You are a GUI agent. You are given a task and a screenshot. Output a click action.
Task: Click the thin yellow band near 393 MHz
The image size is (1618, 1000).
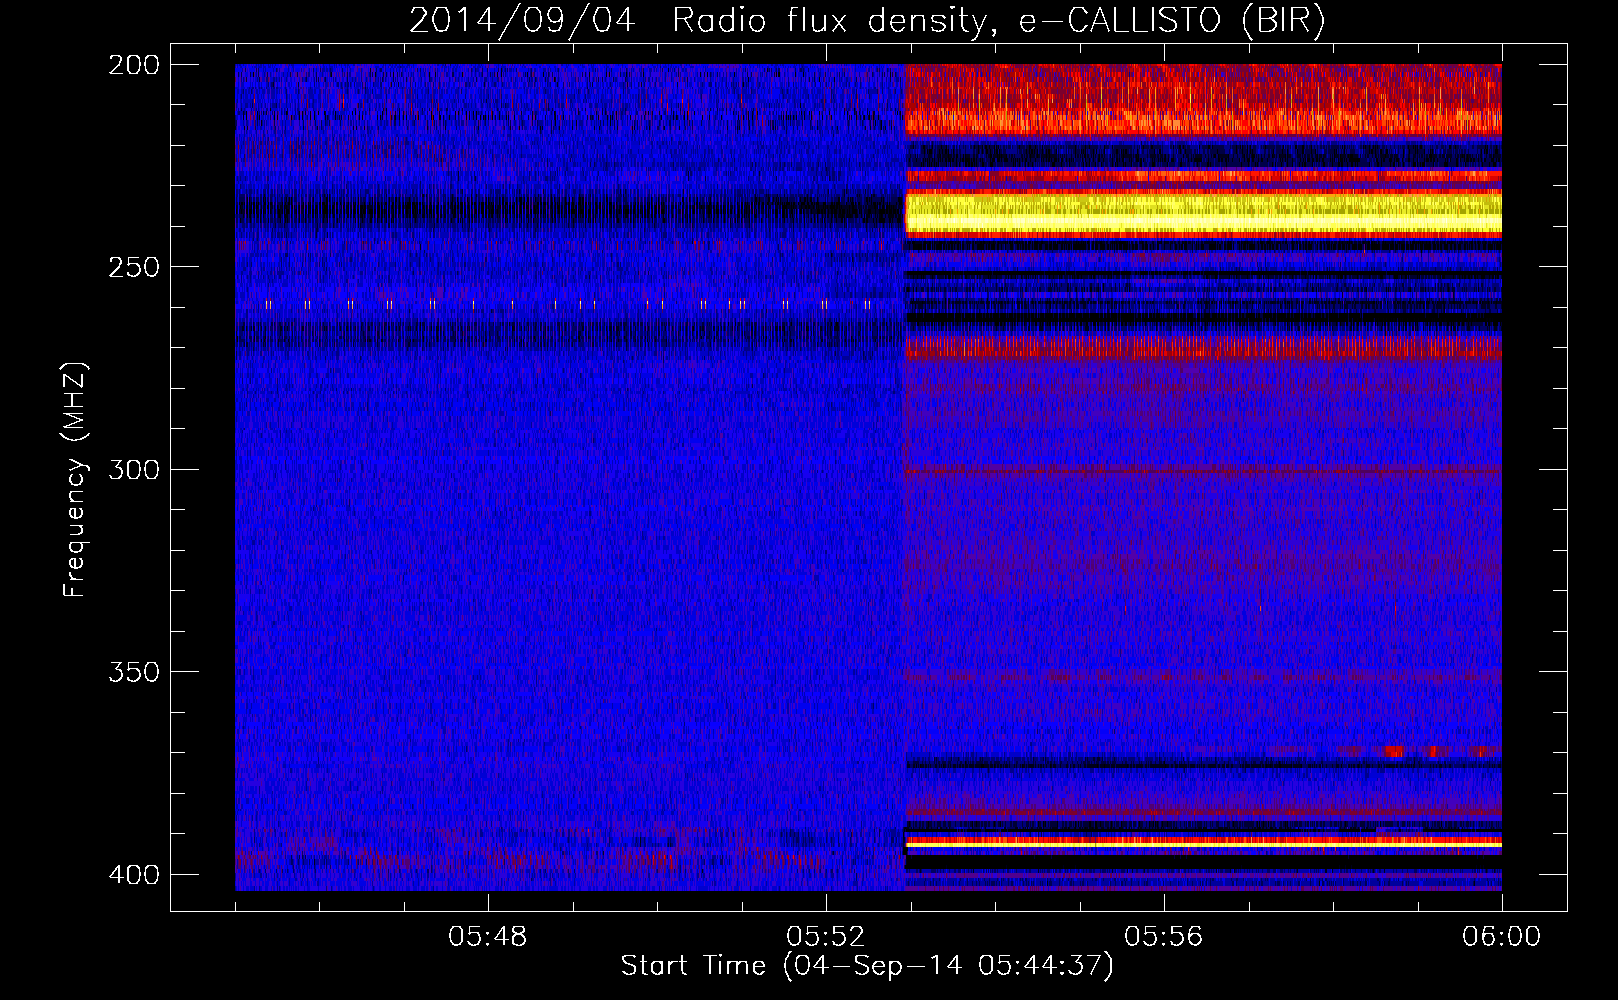click(1203, 844)
